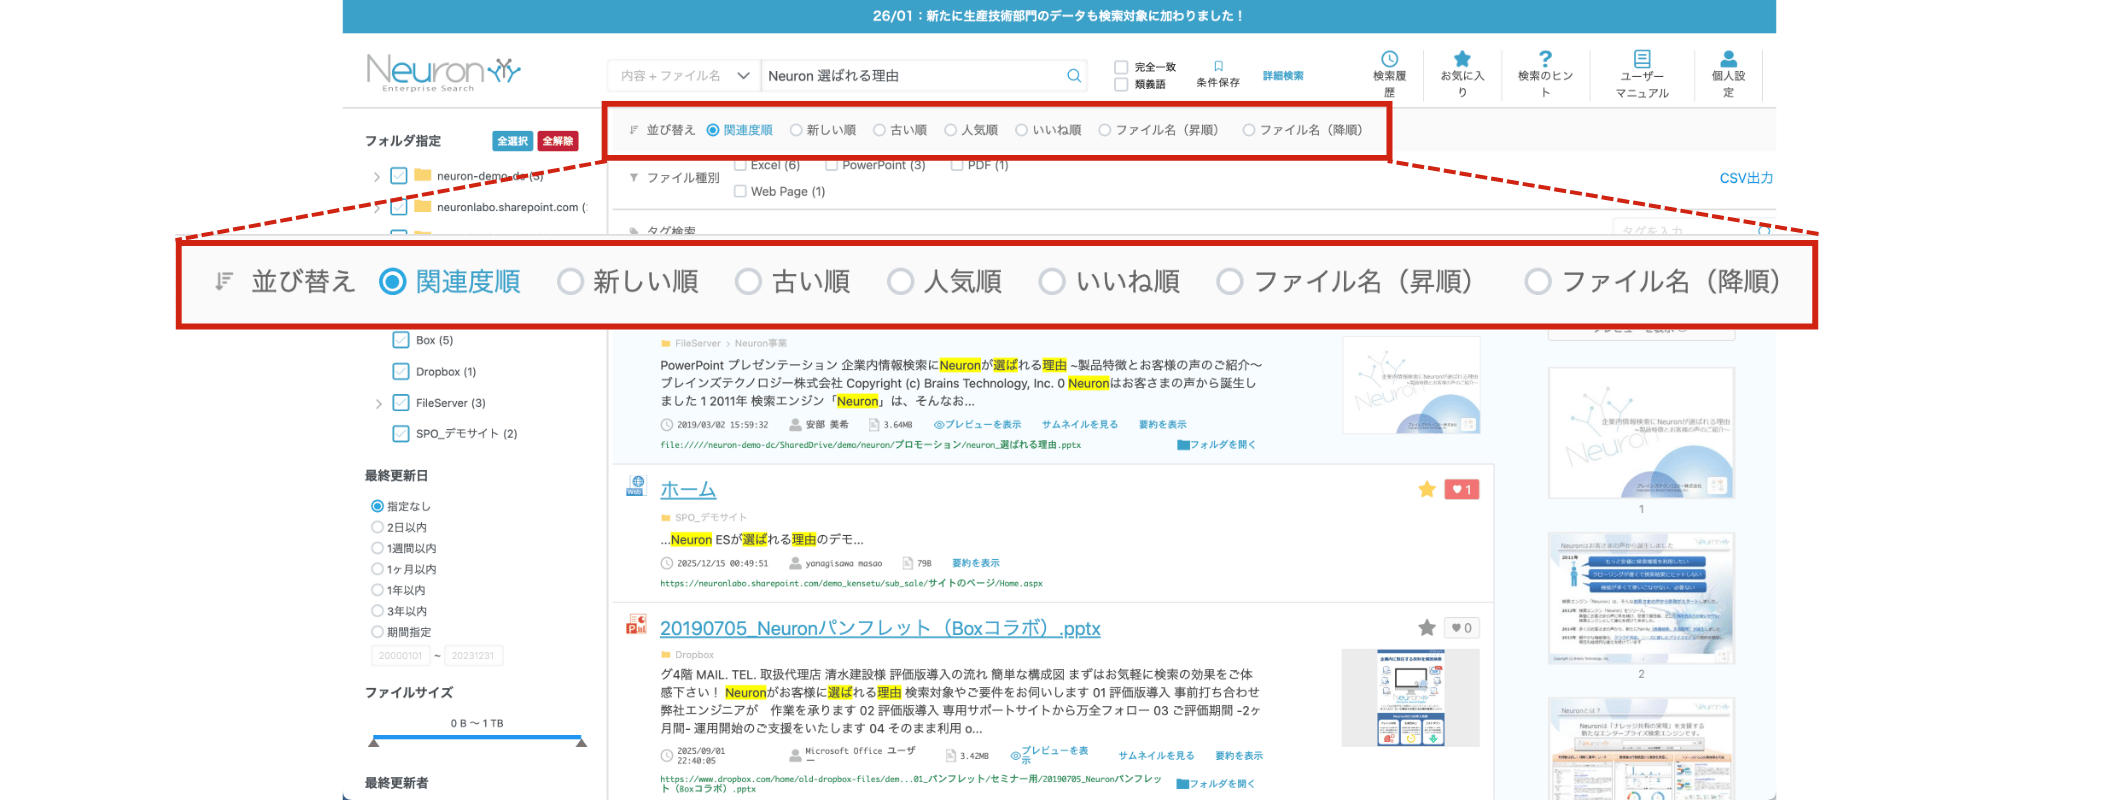Uncheck the SPO_デモサイト (2) folder checkbox
Image resolution: width=2120 pixels, height=800 pixels.
click(x=401, y=434)
